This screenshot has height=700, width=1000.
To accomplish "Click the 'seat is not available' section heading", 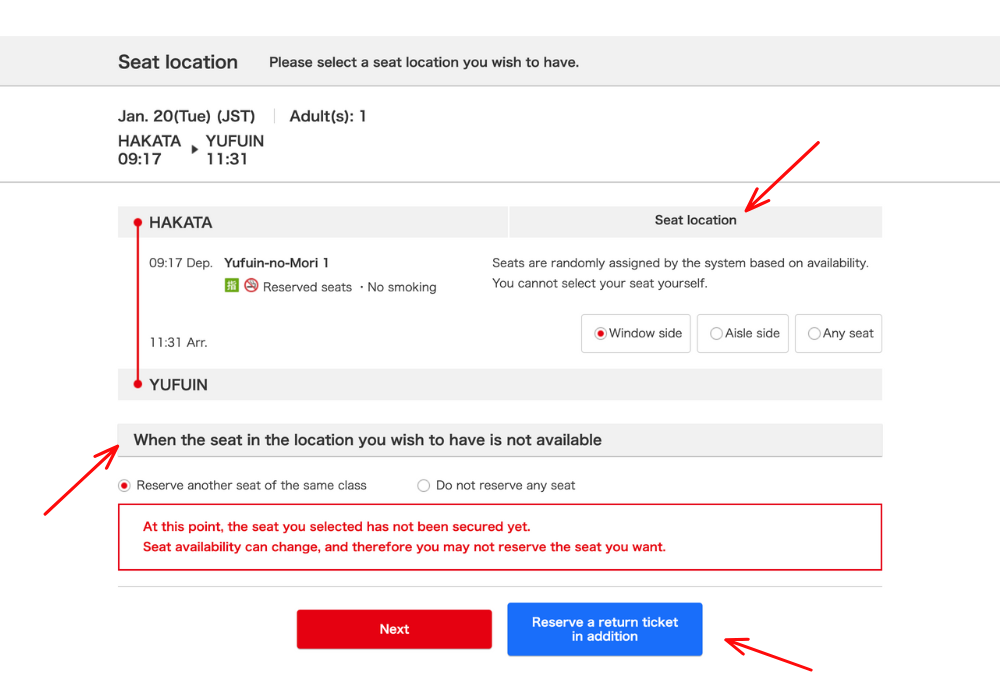I will (368, 440).
